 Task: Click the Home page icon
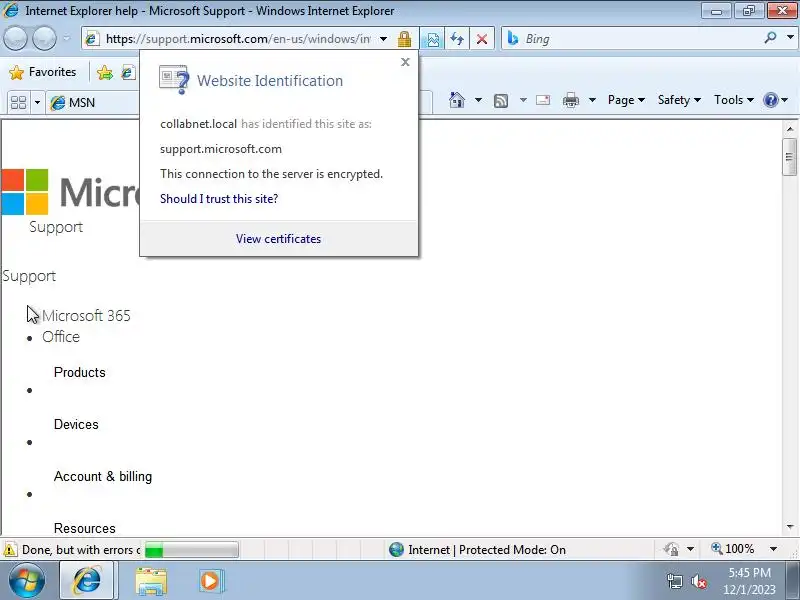(x=457, y=100)
